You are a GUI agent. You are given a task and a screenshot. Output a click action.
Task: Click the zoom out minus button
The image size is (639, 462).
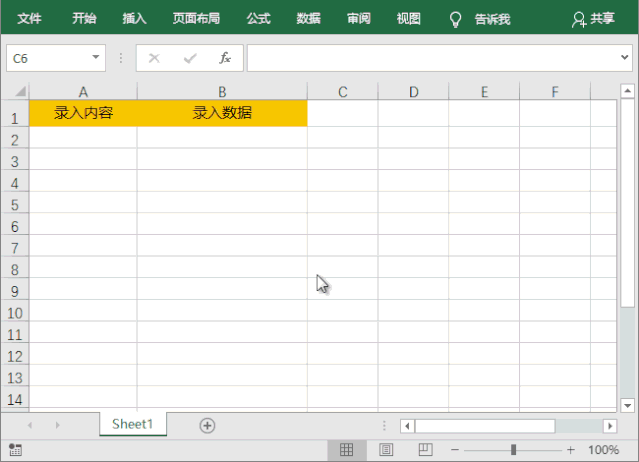[455, 450]
